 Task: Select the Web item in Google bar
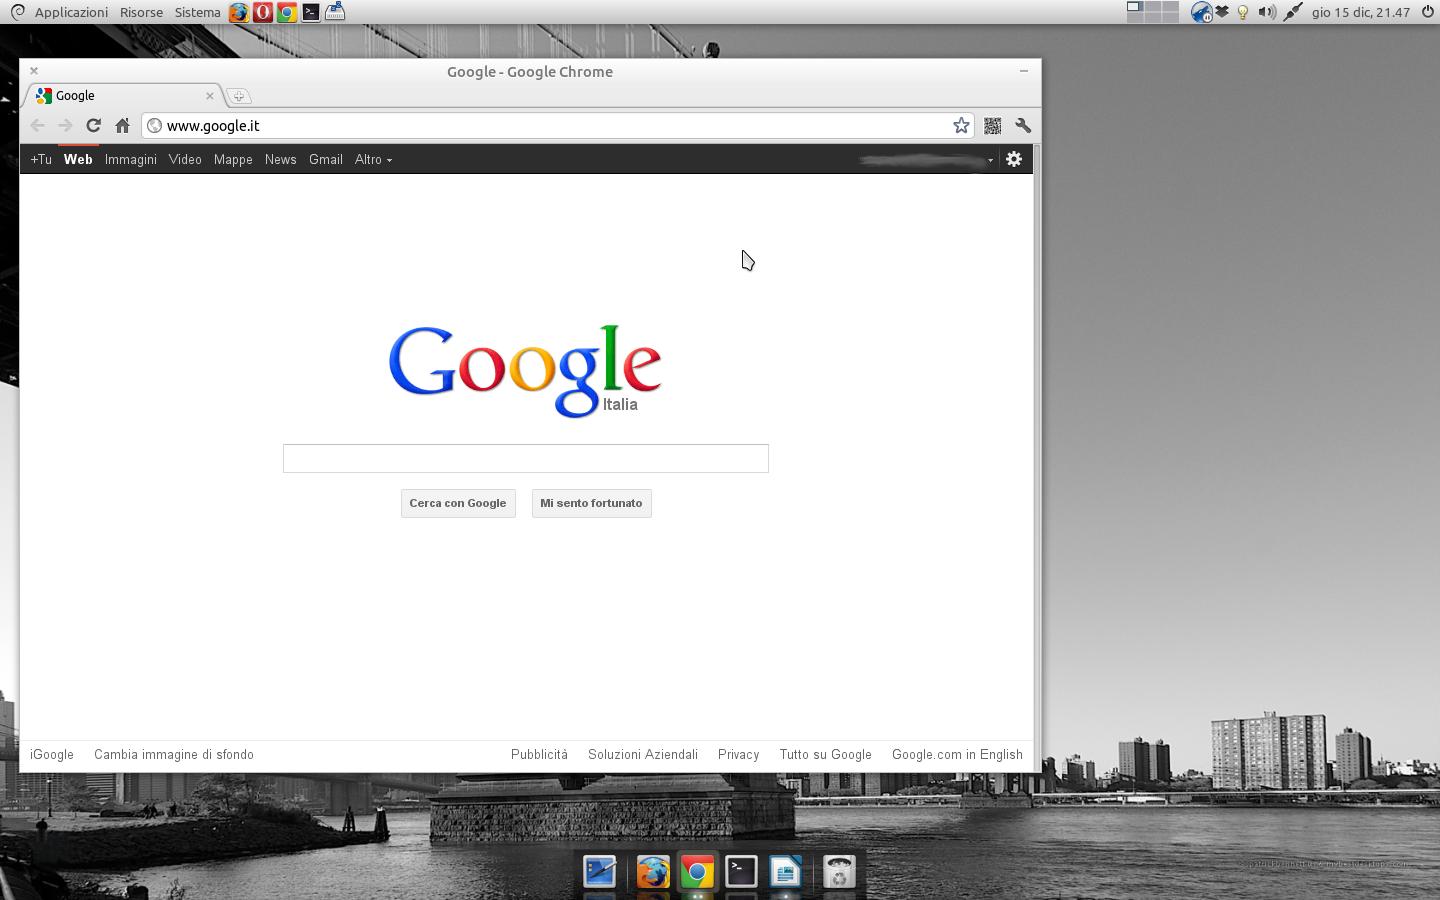78,160
